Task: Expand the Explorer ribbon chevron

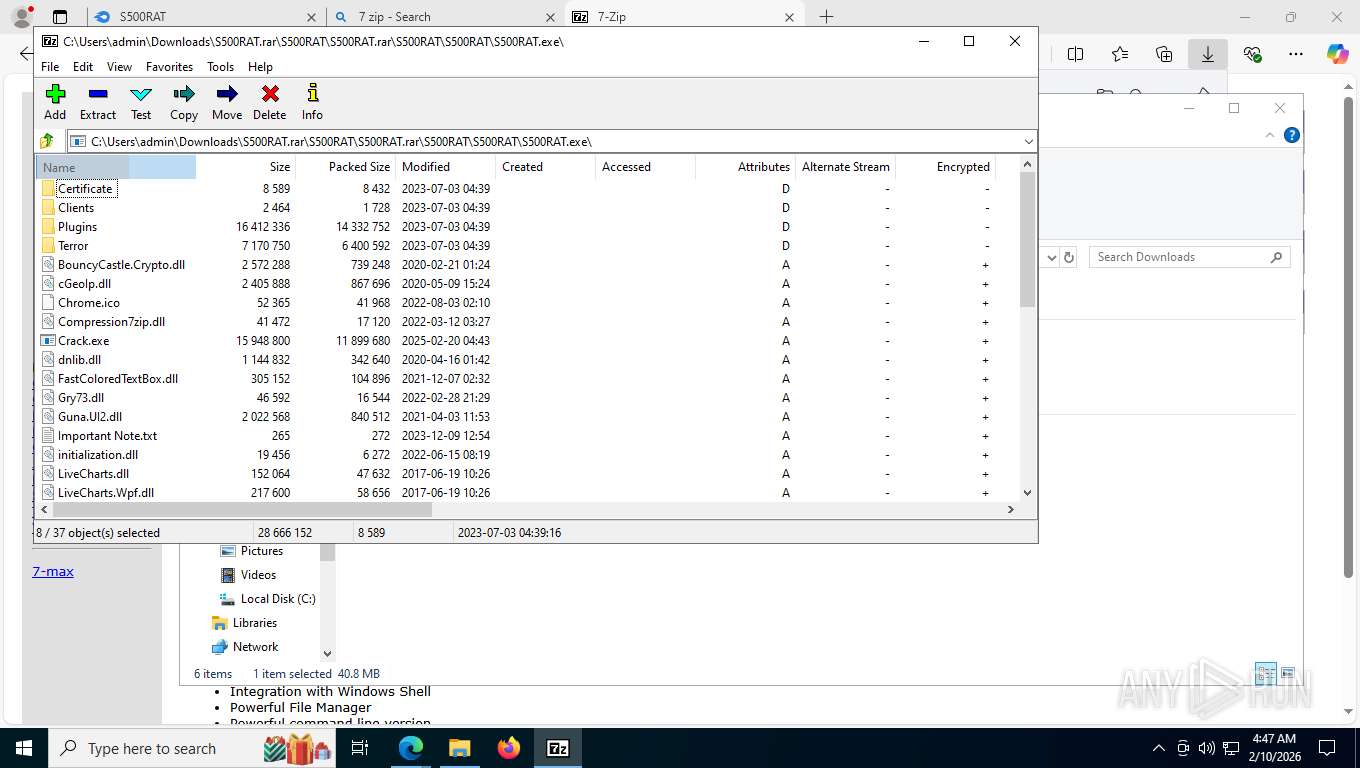Action: pos(1270,135)
